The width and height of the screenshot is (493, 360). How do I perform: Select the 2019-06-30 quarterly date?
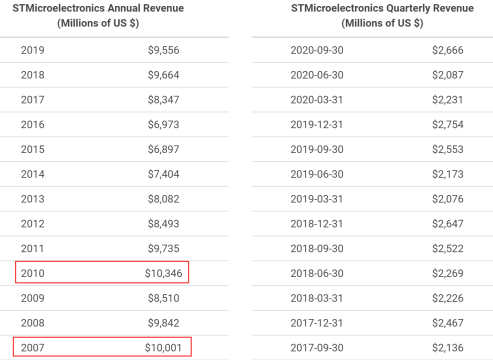[317, 174]
